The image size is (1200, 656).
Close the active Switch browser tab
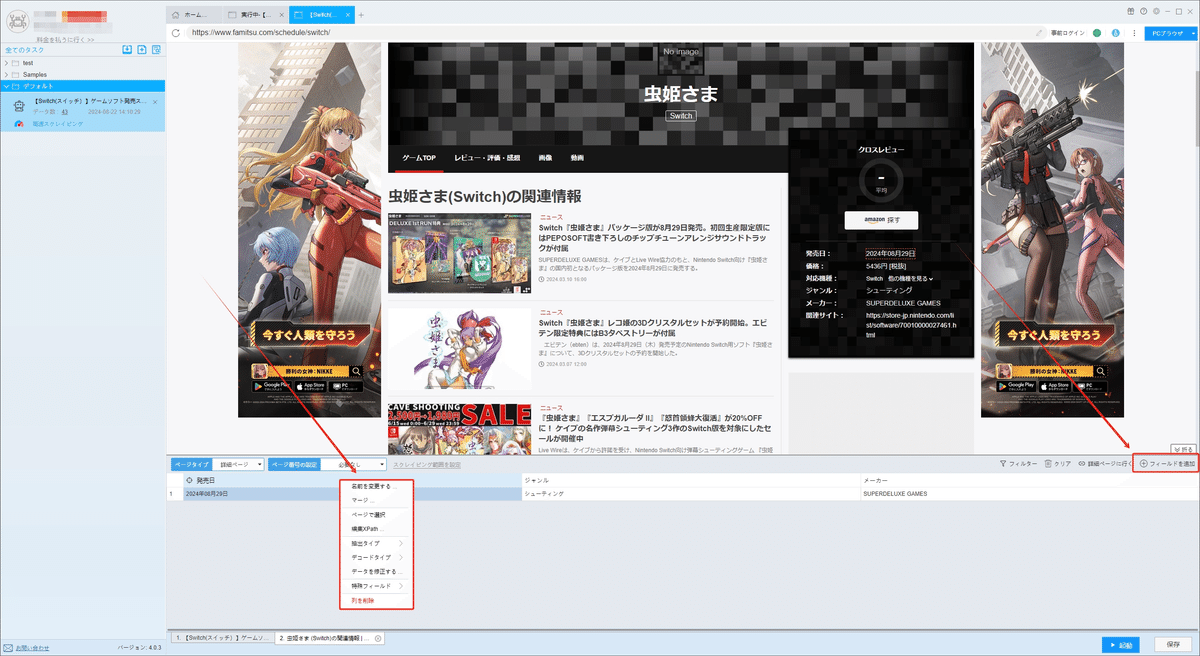pyautogui.click(x=349, y=15)
